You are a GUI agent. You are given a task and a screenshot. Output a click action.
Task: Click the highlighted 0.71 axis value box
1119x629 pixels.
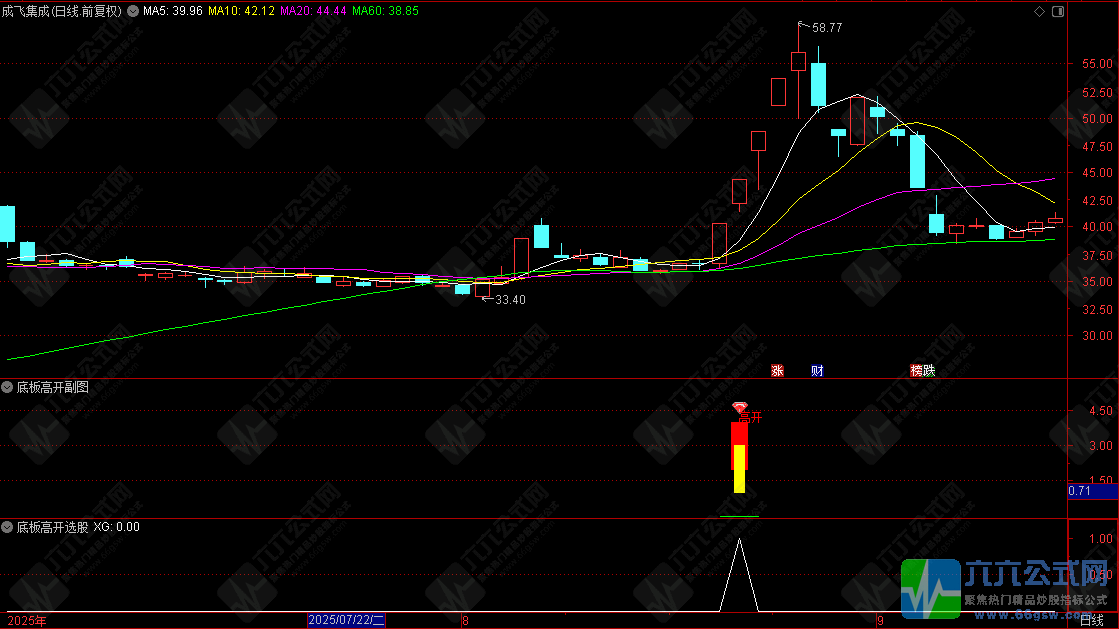coord(1092,491)
